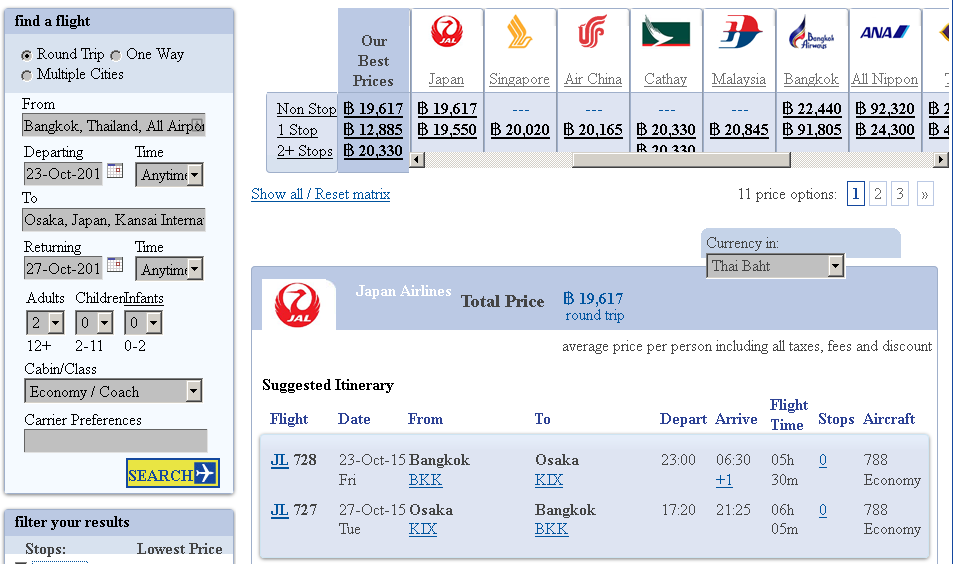Go to results page 1
Screen dimensions: 955x564
point(856,194)
